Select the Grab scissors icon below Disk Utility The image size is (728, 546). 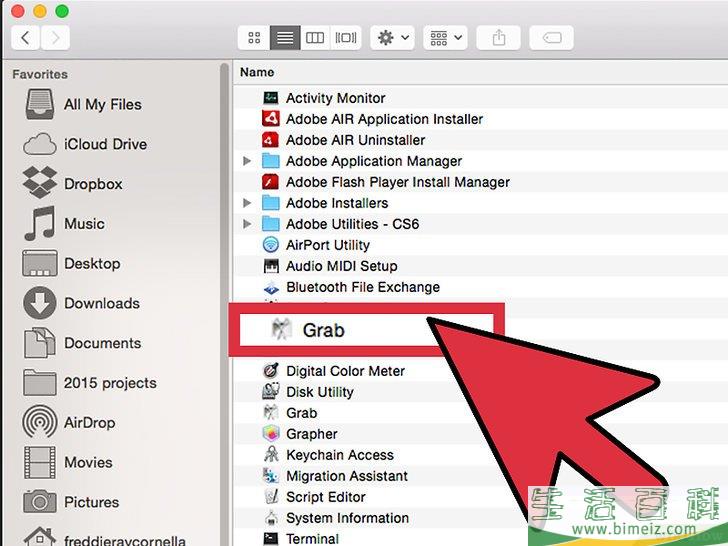271,413
